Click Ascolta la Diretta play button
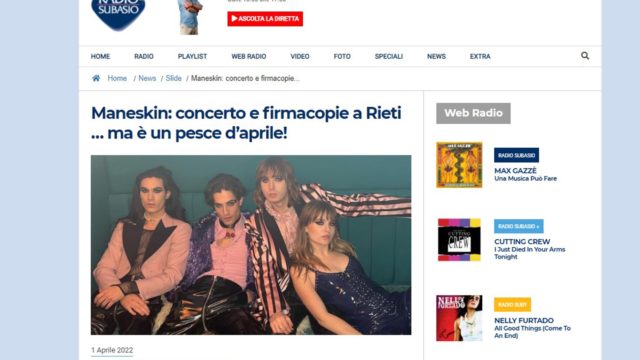 (265, 19)
